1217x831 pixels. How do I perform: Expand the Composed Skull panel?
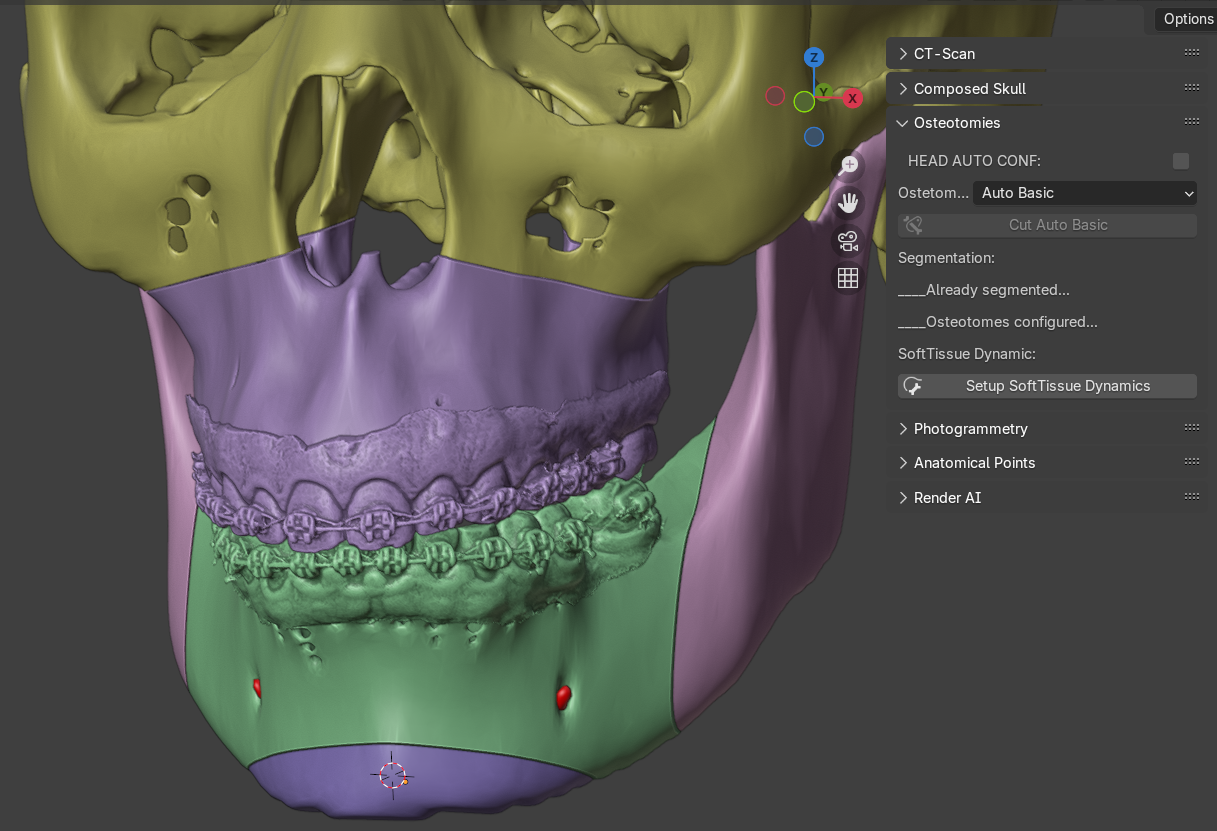coord(903,88)
